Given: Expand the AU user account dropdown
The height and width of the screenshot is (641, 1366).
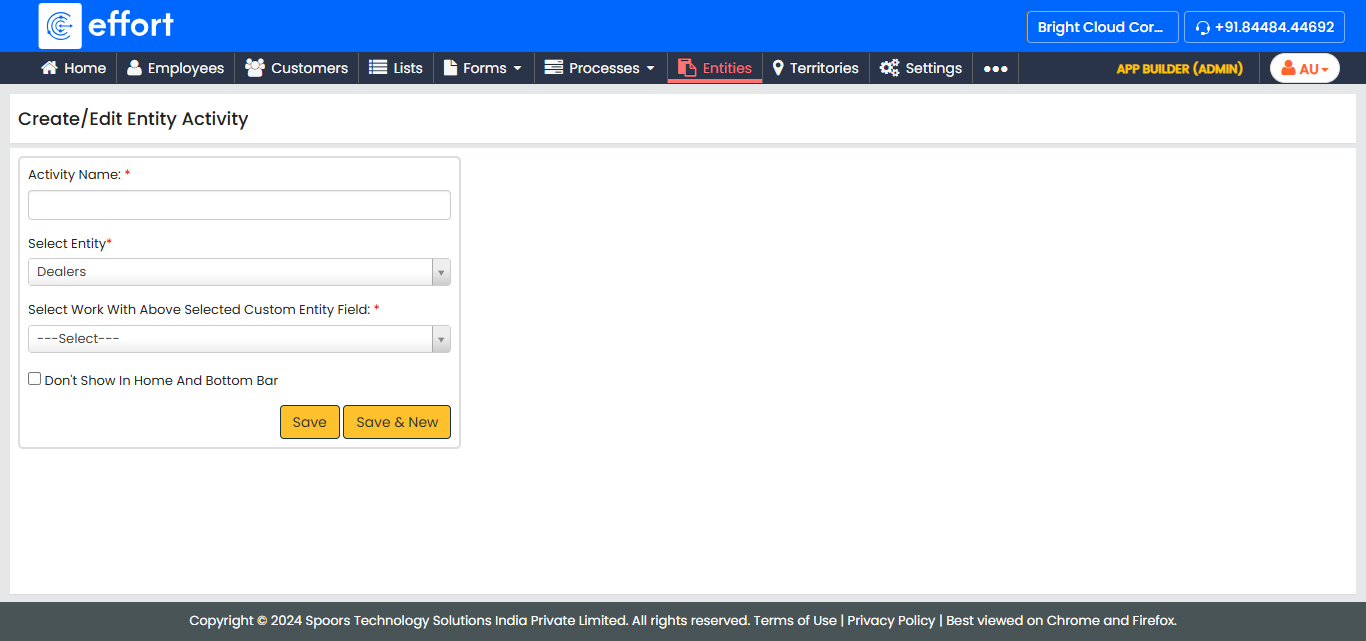Looking at the screenshot, I should (x=1304, y=68).
